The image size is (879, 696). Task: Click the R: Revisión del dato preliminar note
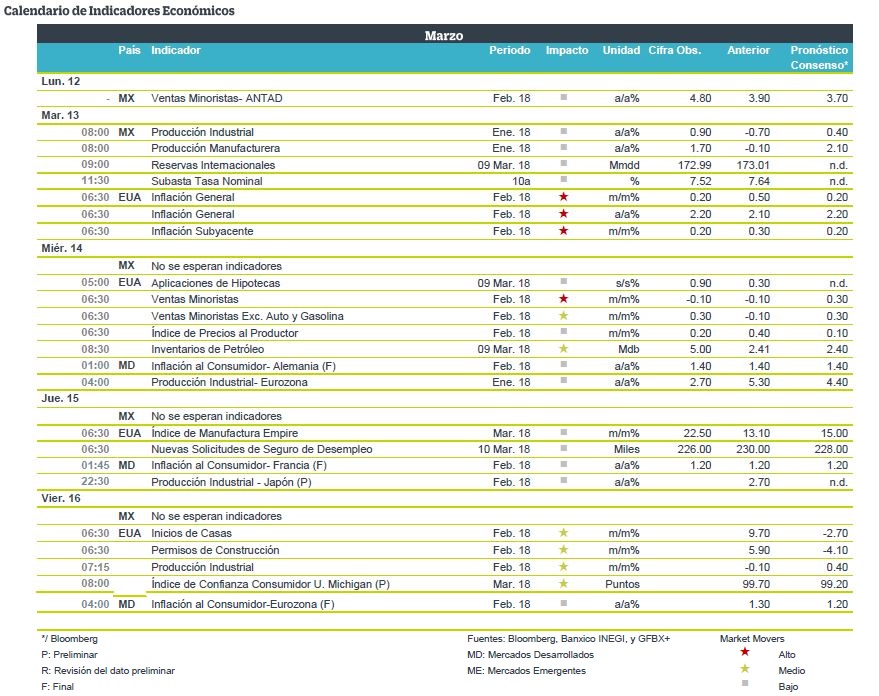(x=108, y=671)
